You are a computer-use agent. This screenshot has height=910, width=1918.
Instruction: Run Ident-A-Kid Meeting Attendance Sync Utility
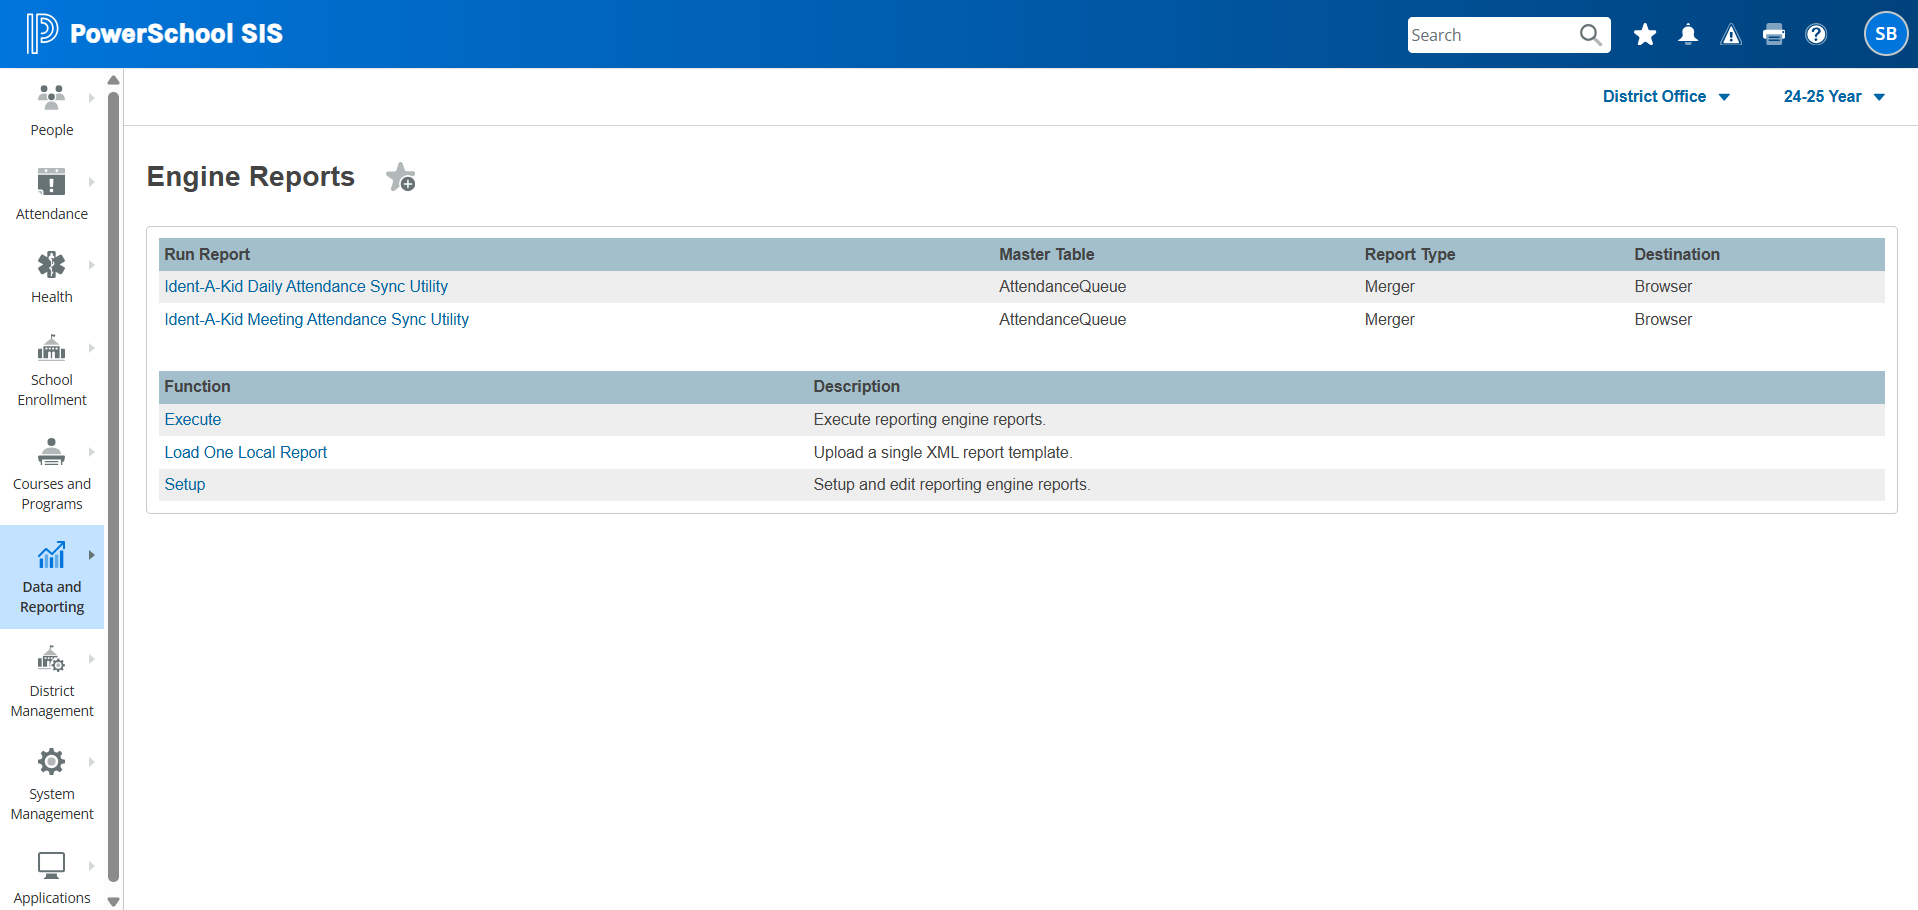316,320
